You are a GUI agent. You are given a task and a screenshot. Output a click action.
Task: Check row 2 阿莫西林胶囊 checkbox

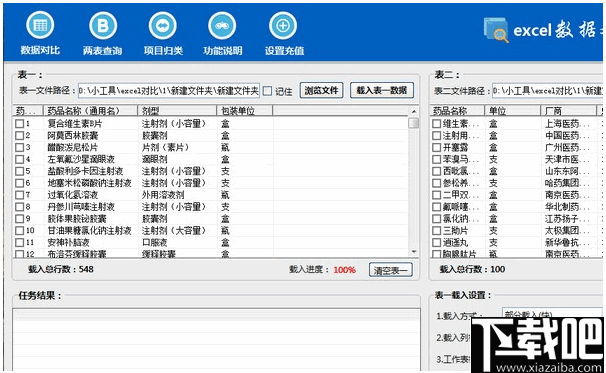pyautogui.click(x=19, y=136)
